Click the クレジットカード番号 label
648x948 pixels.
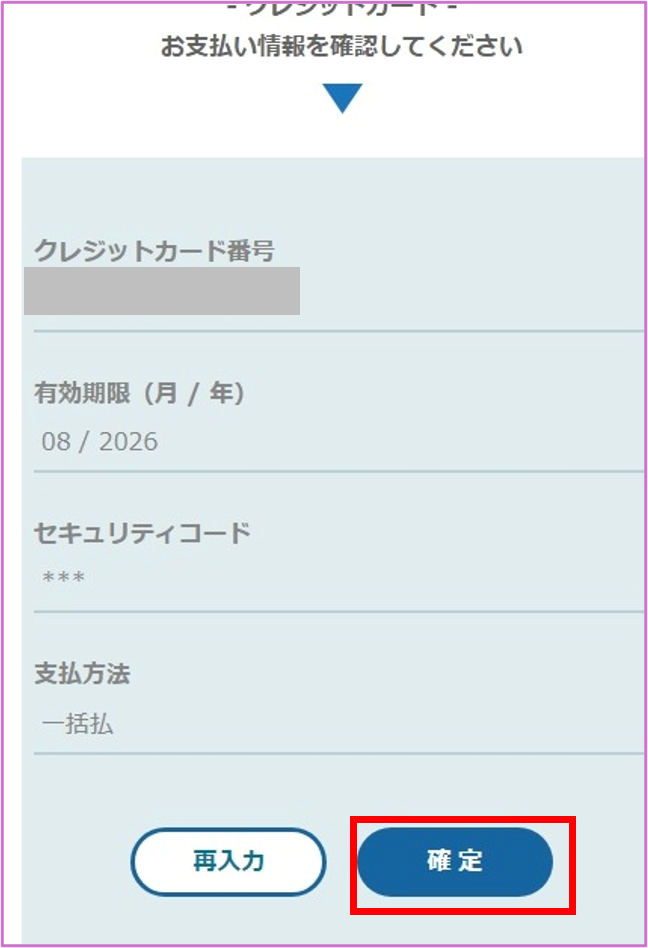tap(154, 251)
